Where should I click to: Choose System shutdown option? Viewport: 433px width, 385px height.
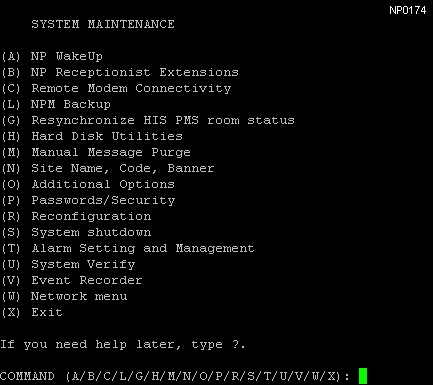point(76,232)
